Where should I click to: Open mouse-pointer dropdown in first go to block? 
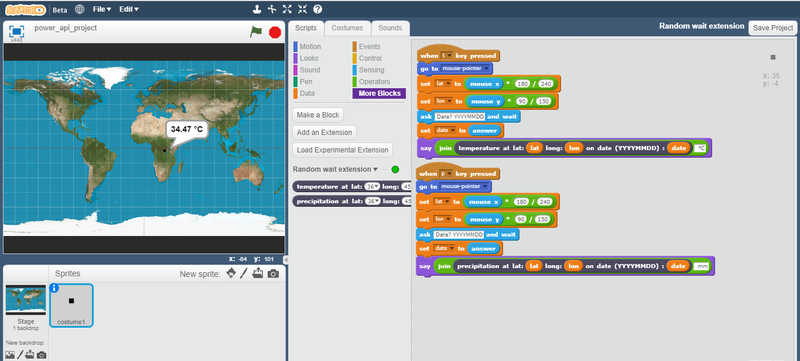[466, 68]
